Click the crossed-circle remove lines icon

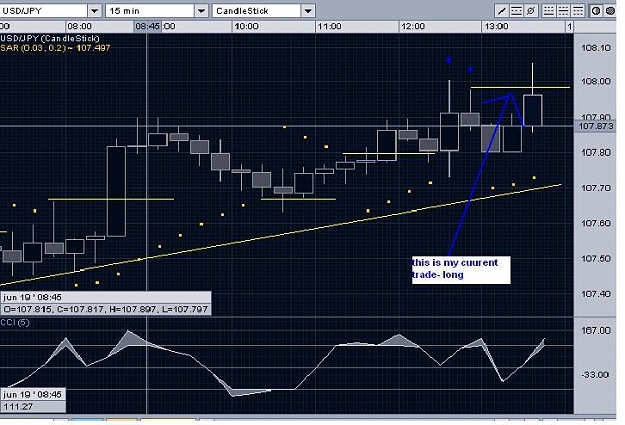(x=531, y=11)
